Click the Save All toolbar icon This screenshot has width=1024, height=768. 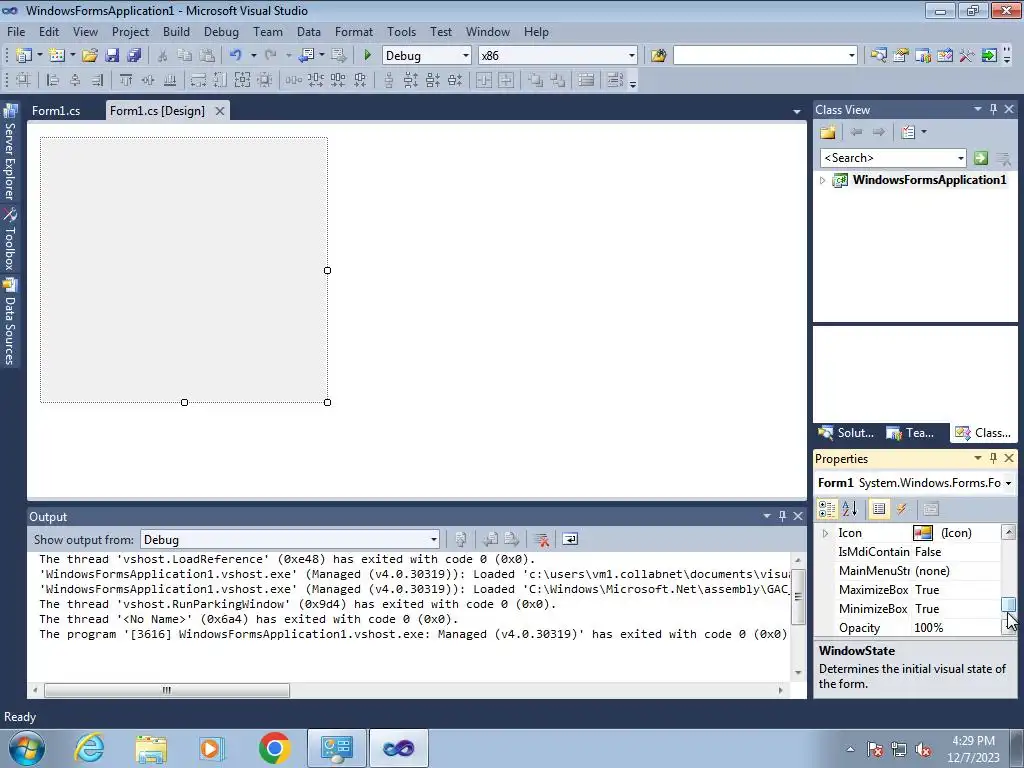click(x=134, y=56)
